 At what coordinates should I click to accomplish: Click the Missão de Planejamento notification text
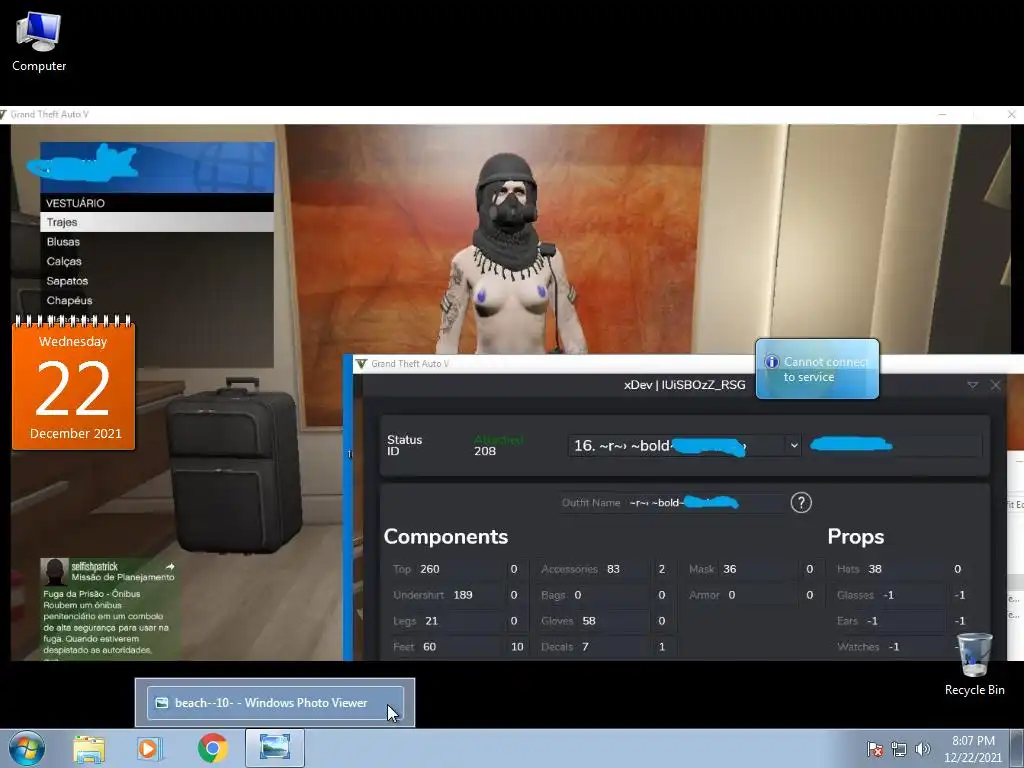tap(123, 577)
